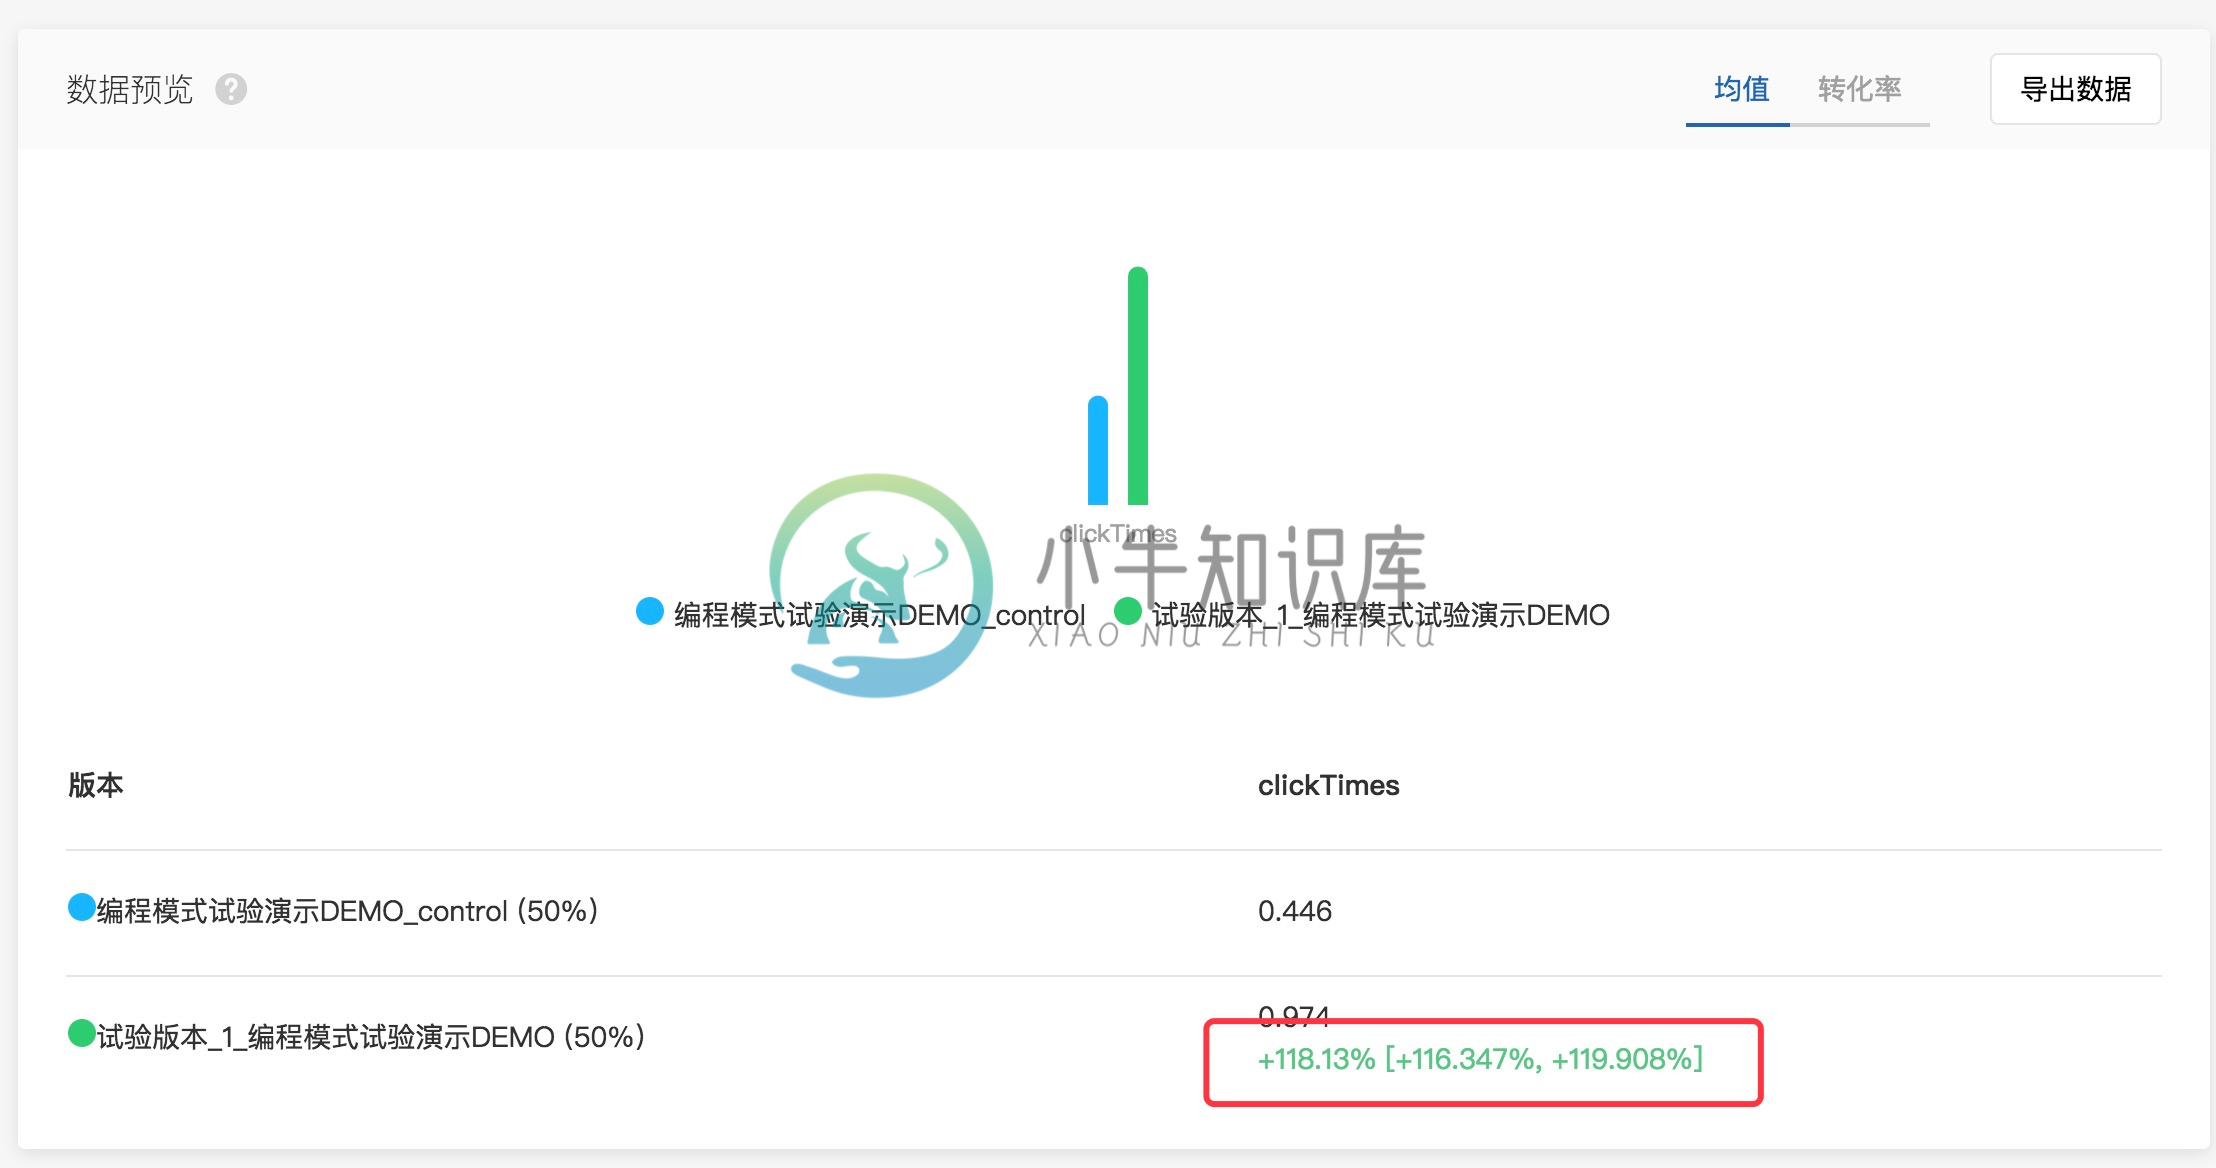Click the green 试验版本 bar in chart
The height and width of the screenshot is (1168, 2216).
point(1138,386)
